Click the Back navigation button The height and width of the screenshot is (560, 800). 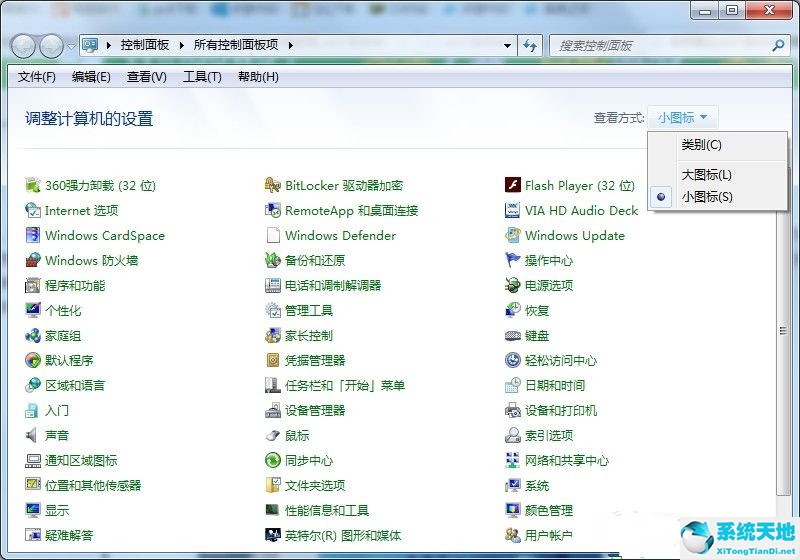[x=23, y=46]
